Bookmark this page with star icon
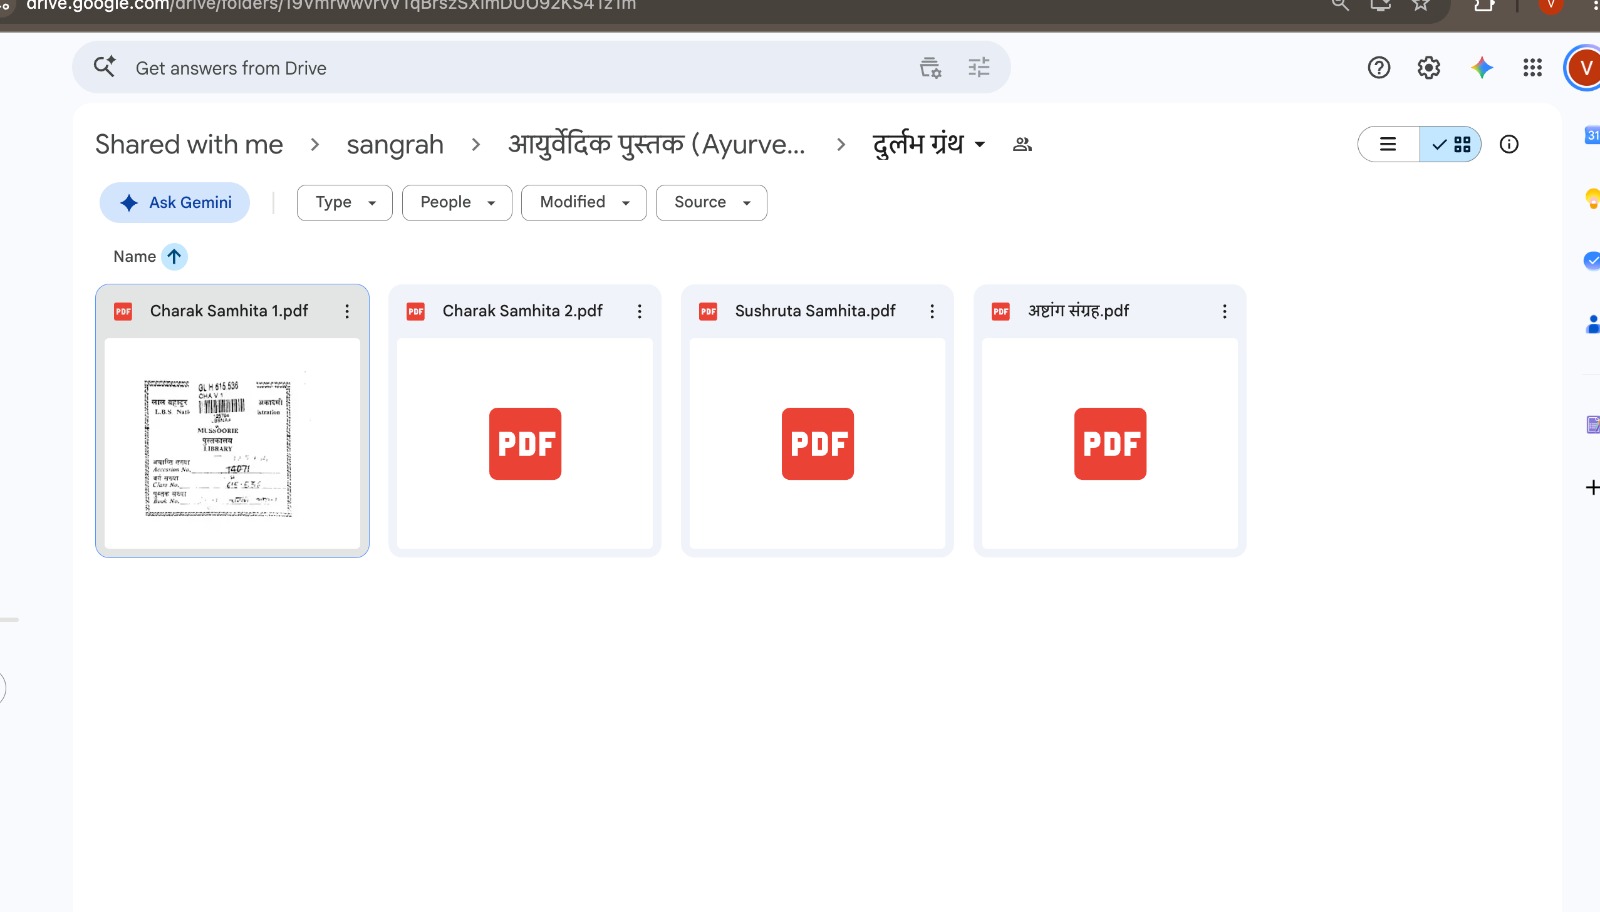Screen dimensions: 1600x912 pyautogui.click(x=1421, y=5)
